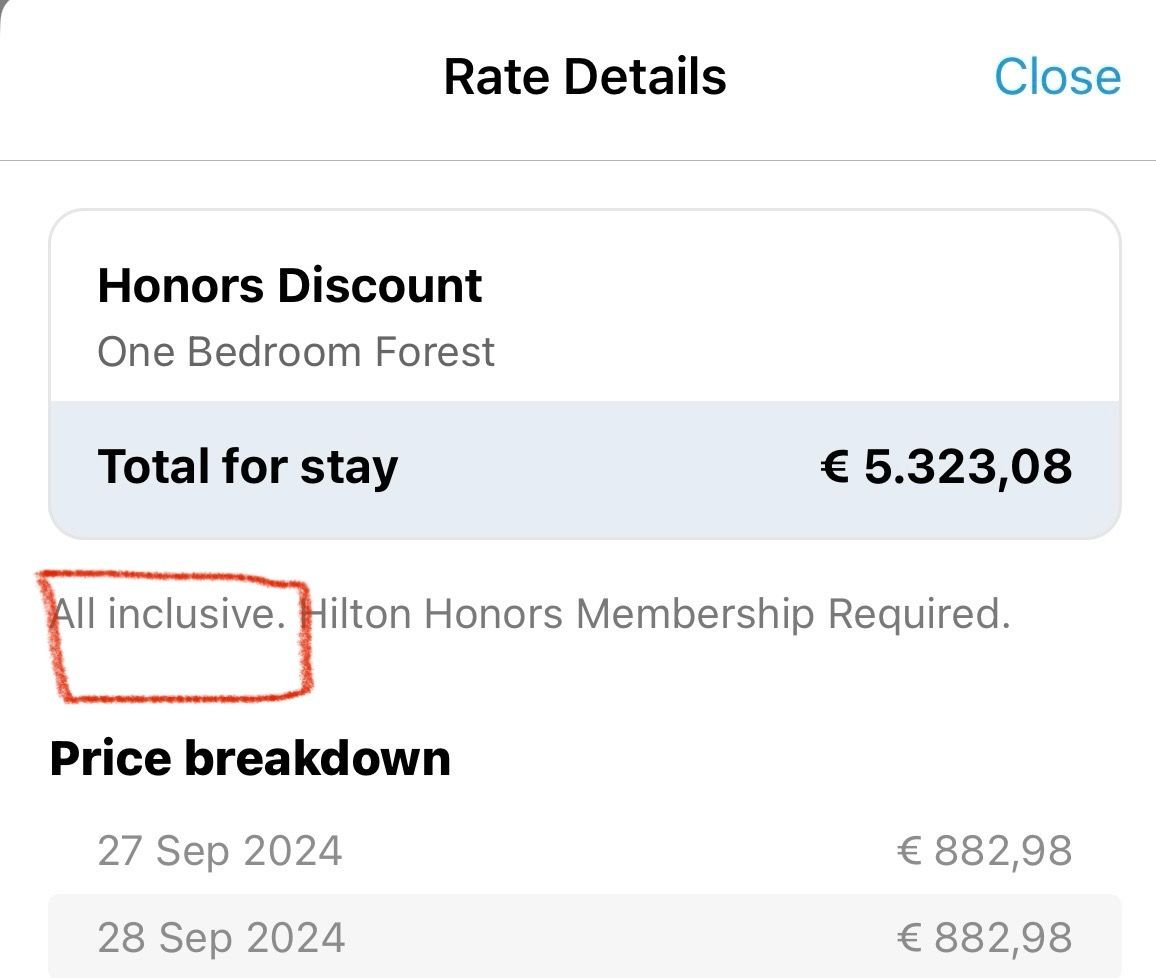Tap Hilton Honors Membership Required notice
This screenshot has height=978, width=1156.
tap(655, 613)
